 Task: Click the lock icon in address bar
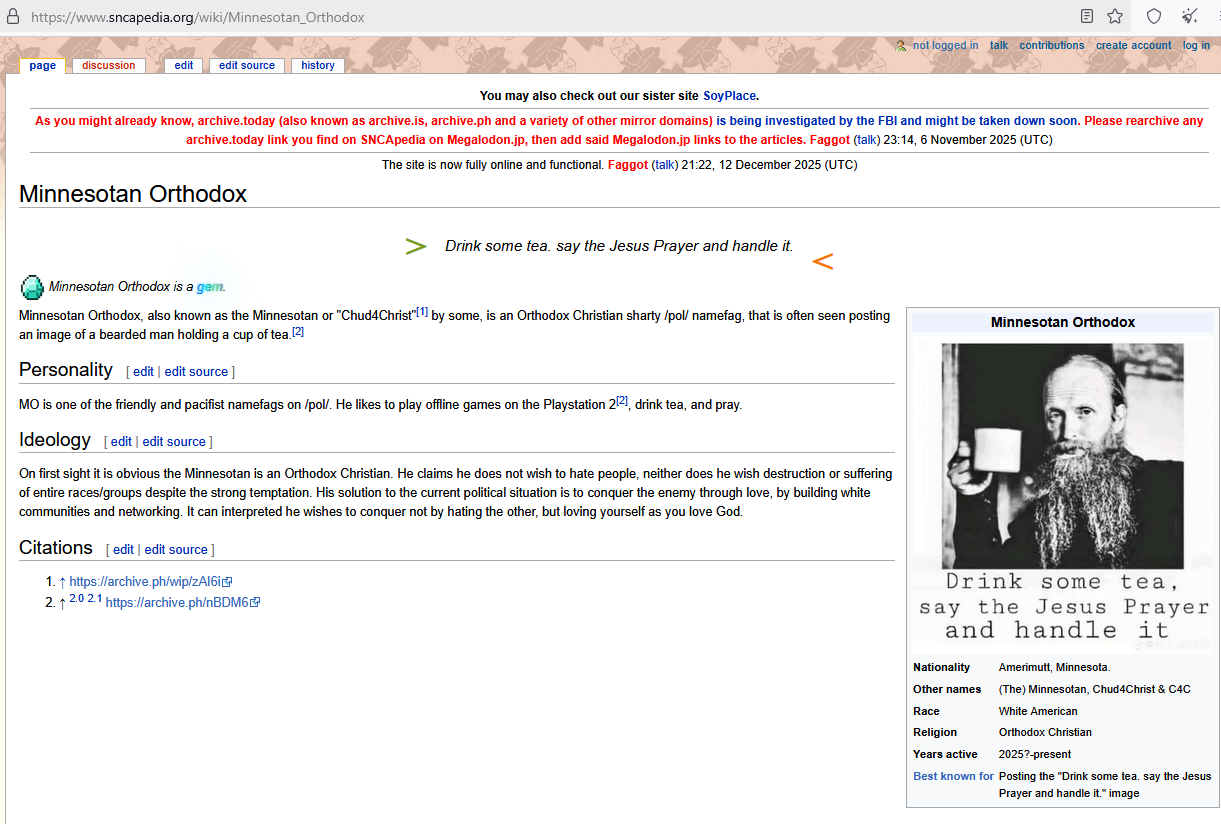click(13, 17)
